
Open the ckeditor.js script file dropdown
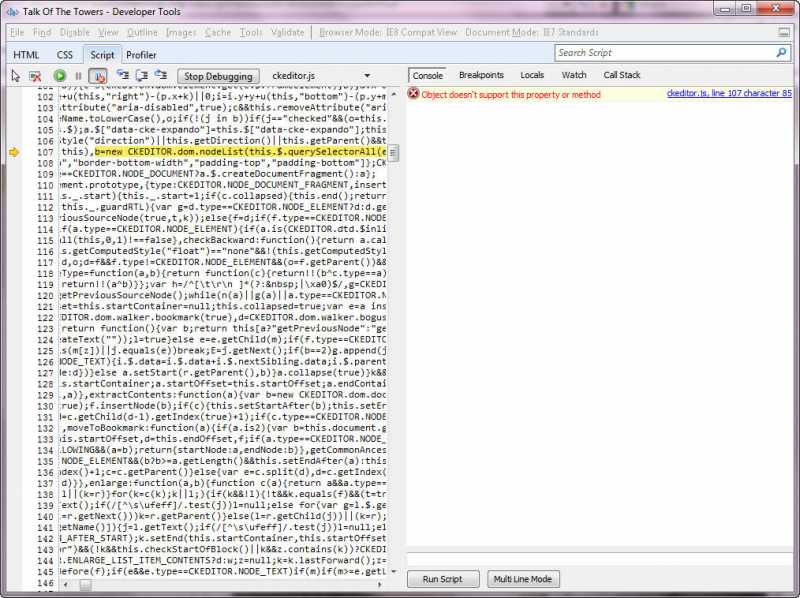pyautogui.click(x=368, y=75)
